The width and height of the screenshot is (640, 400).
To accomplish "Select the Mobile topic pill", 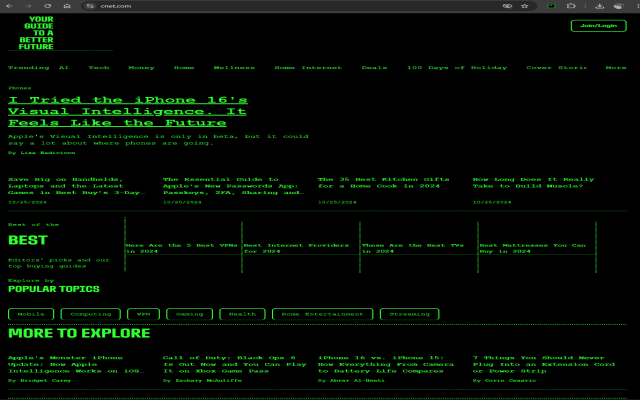I will [x=31, y=314].
